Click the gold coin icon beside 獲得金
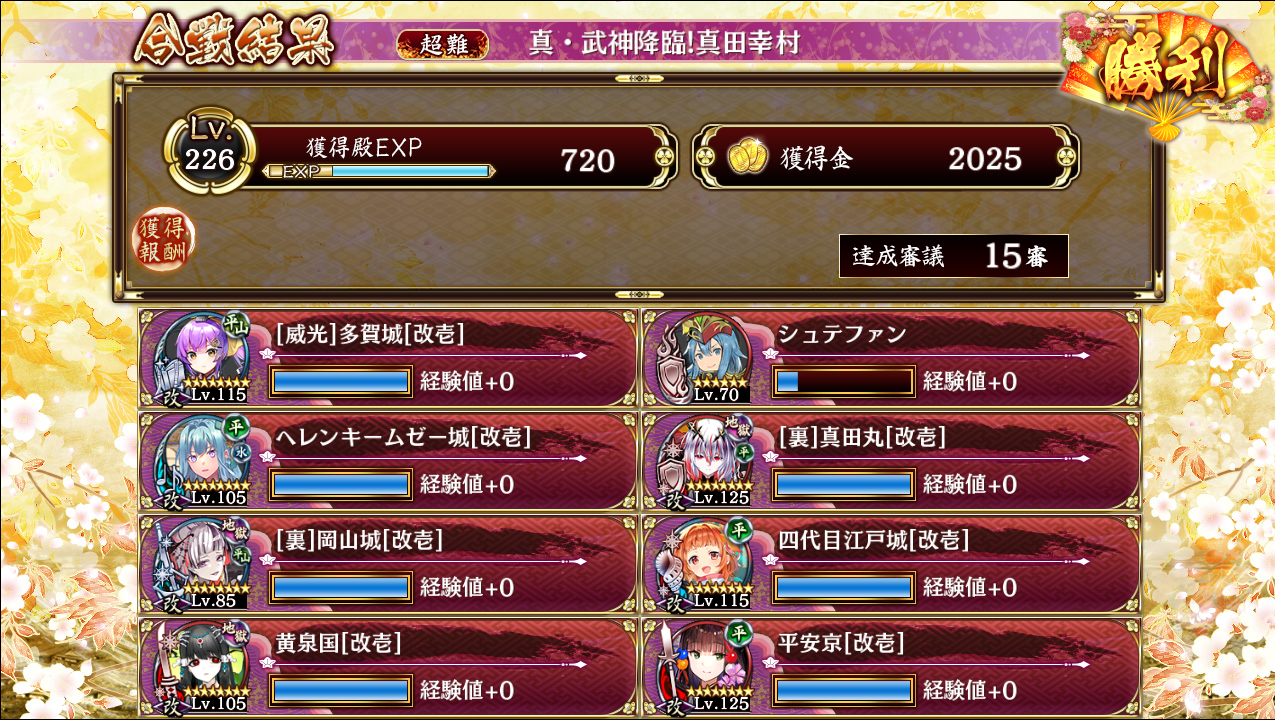Viewport: 1275px width, 720px height. point(747,158)
